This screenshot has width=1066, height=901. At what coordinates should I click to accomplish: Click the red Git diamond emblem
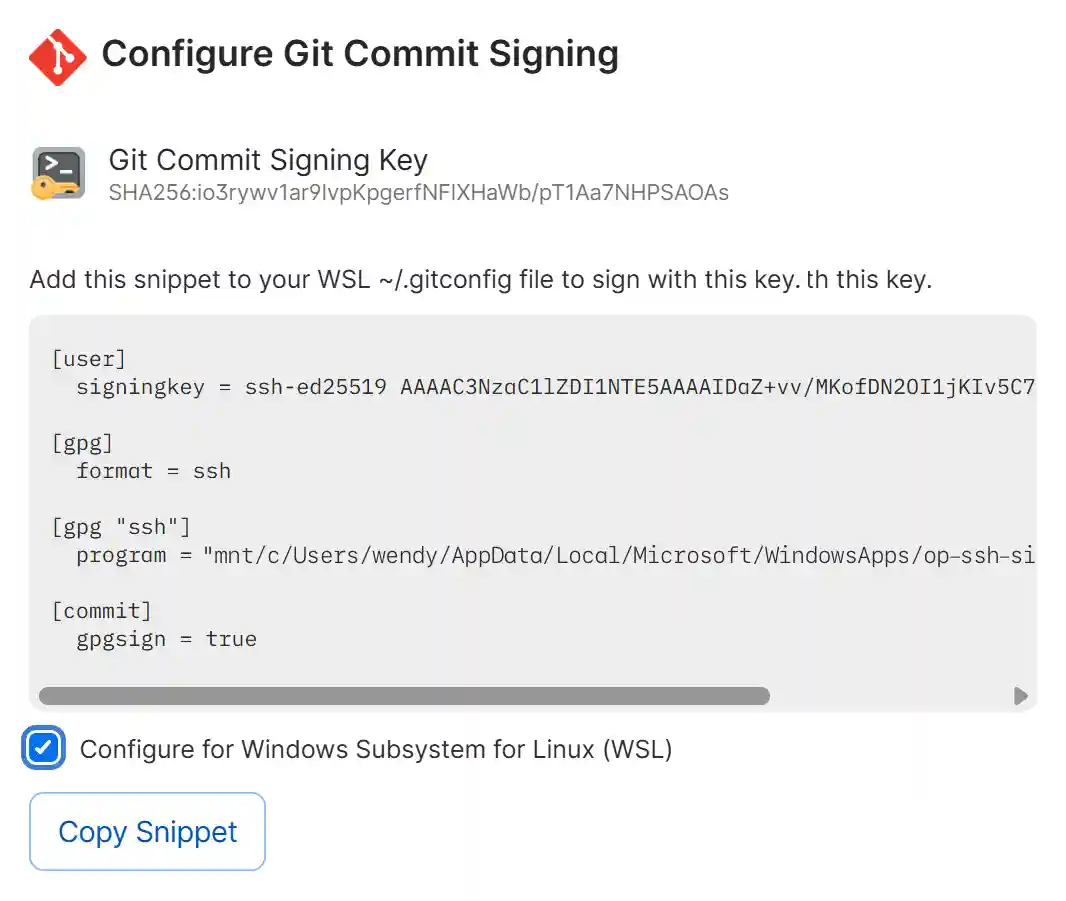coord(57,55)
